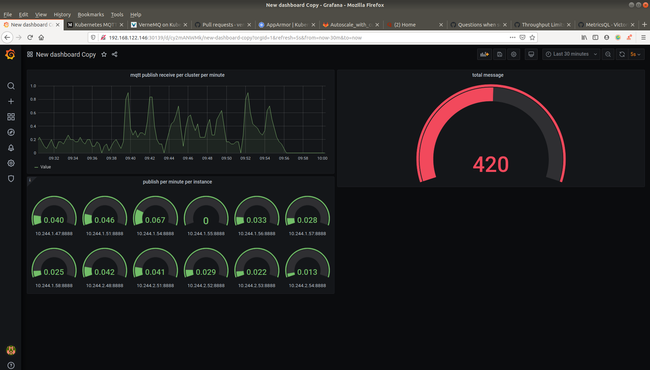
Task: Open the Explore compass icon in sidebar
Action: (11, 132)
